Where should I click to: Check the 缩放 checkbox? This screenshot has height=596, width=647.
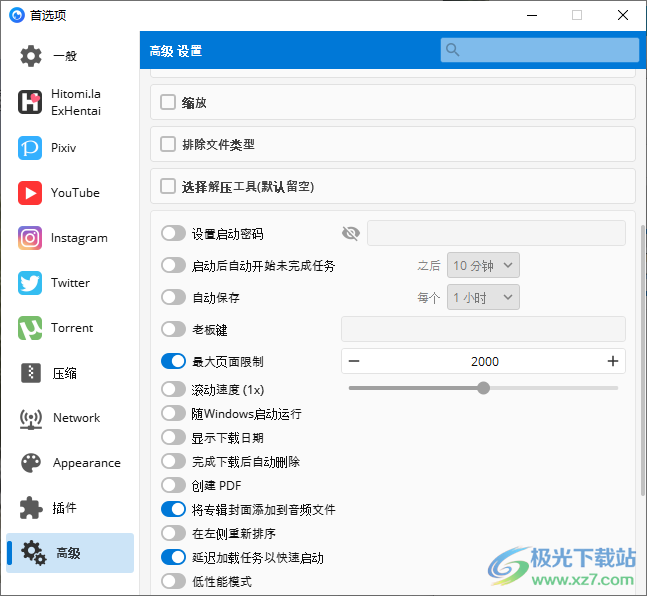coord(168,102)
